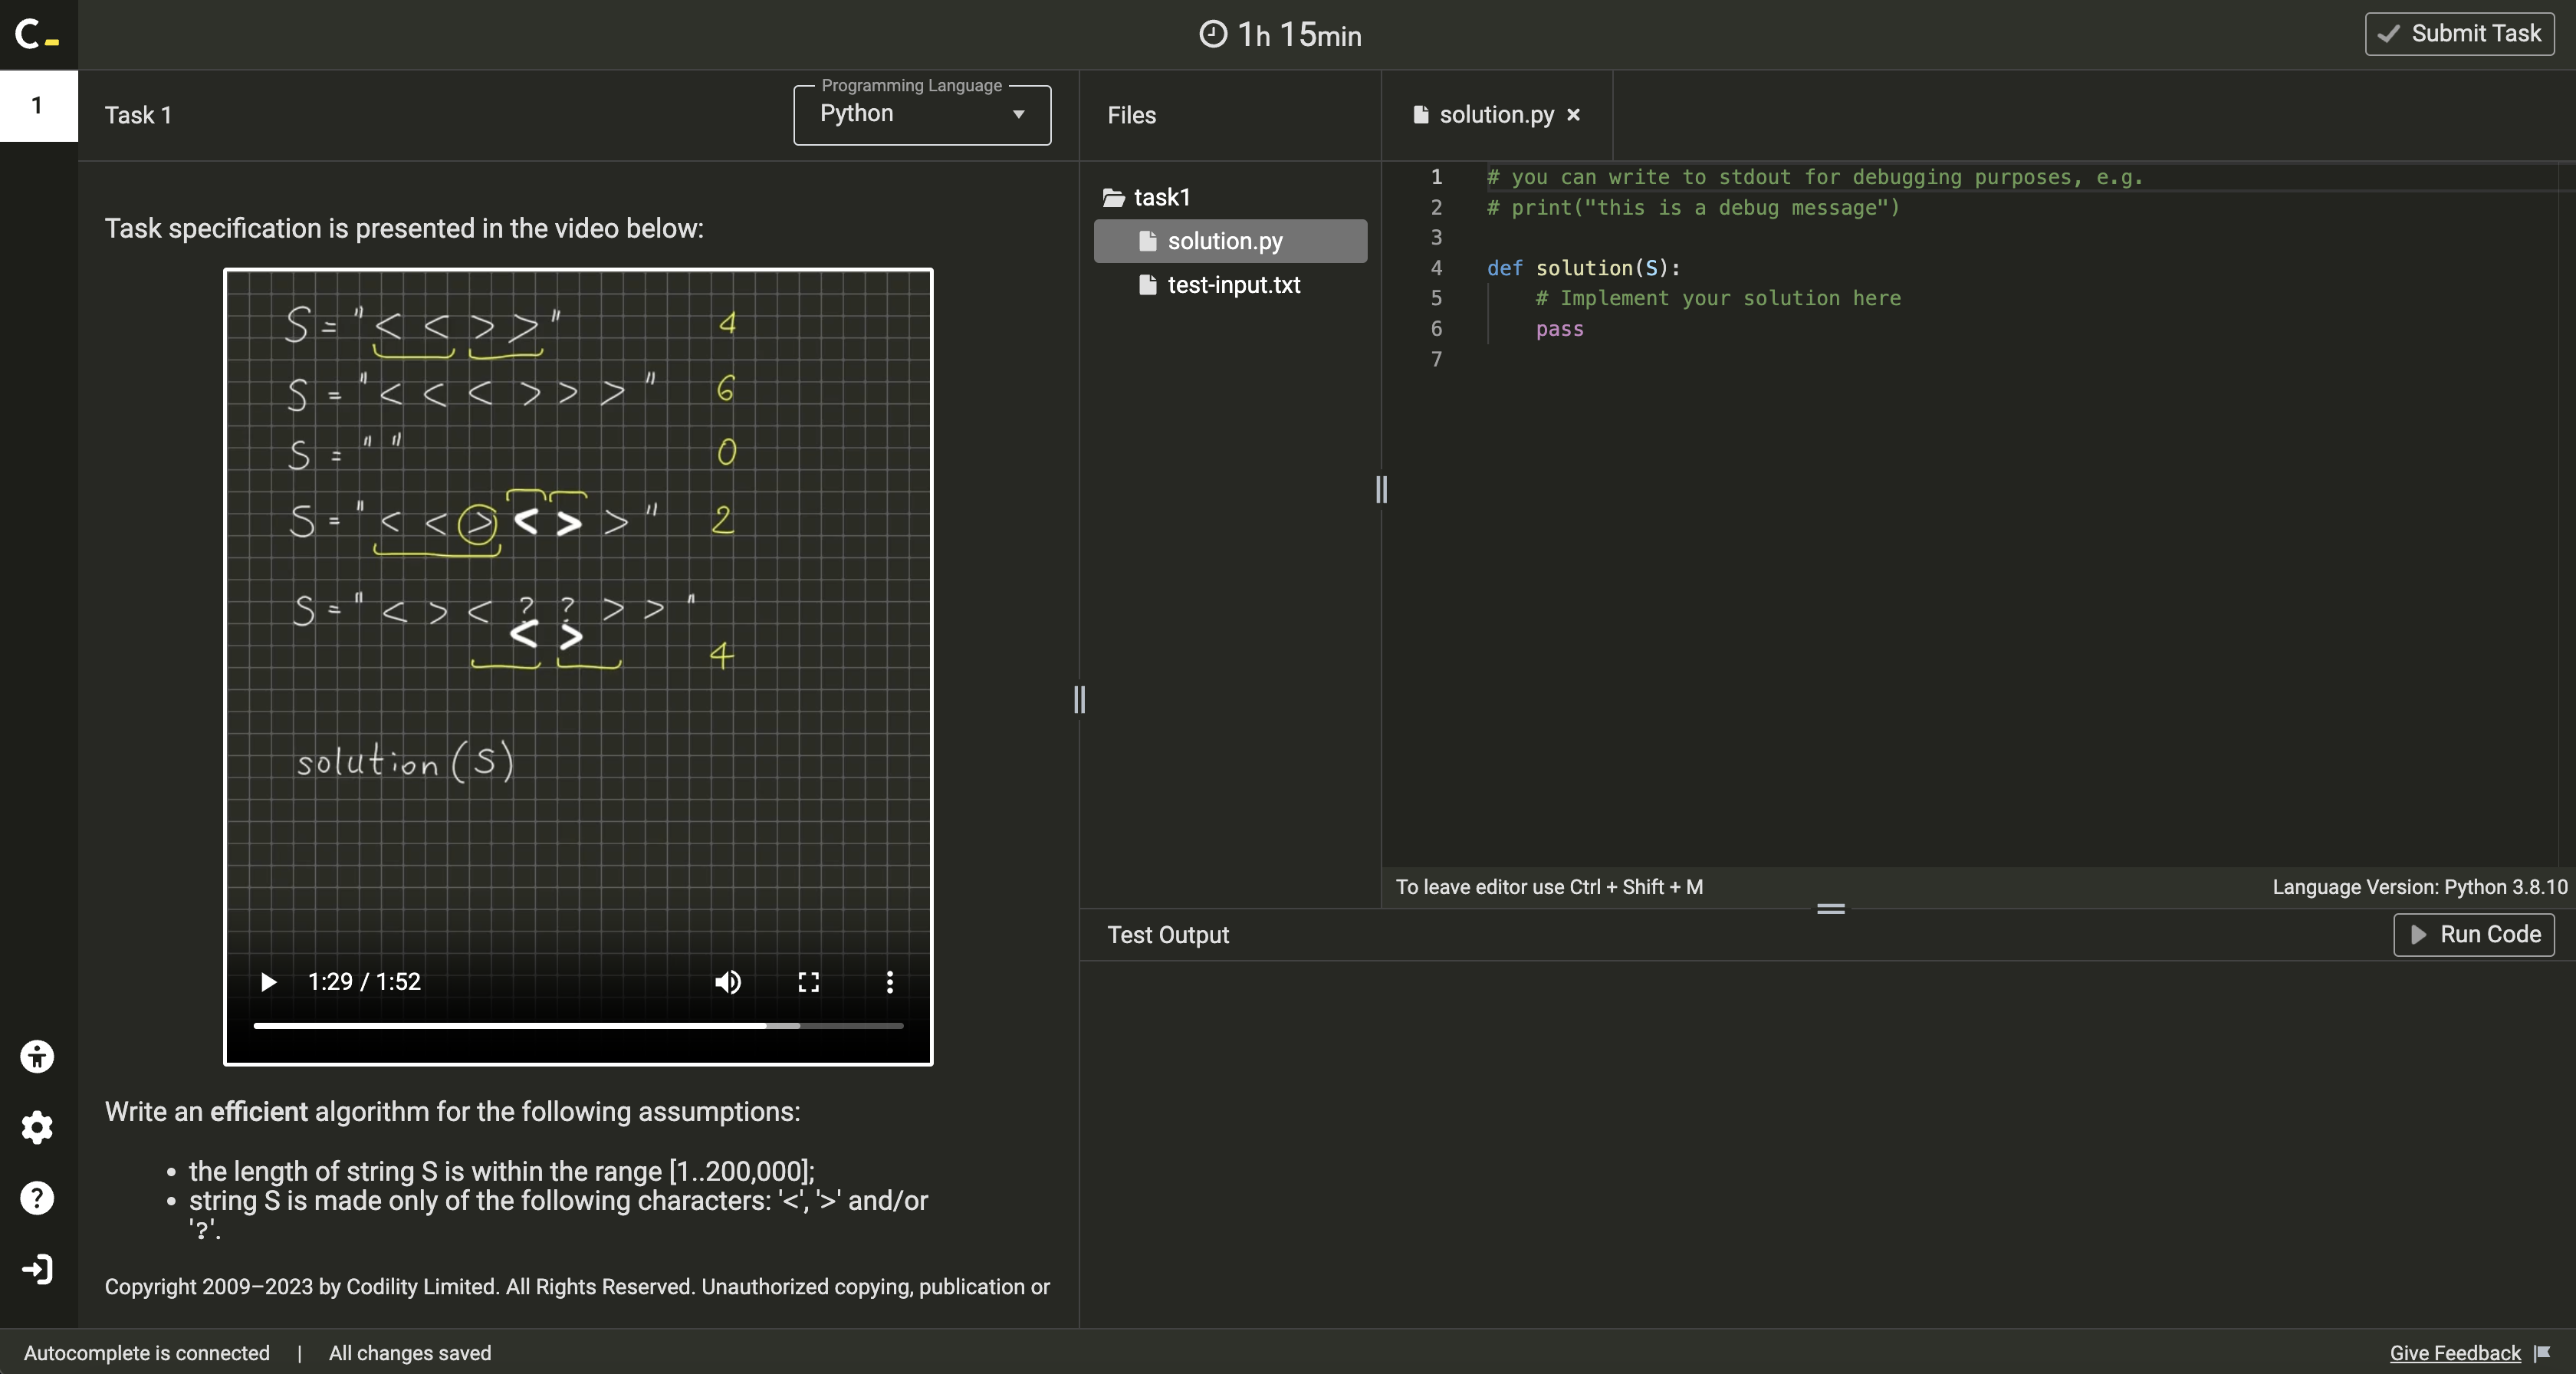Open the accessibility options icon
The height and width of the screenshot is (1374, 2576).
click(x=36, y=1057)
